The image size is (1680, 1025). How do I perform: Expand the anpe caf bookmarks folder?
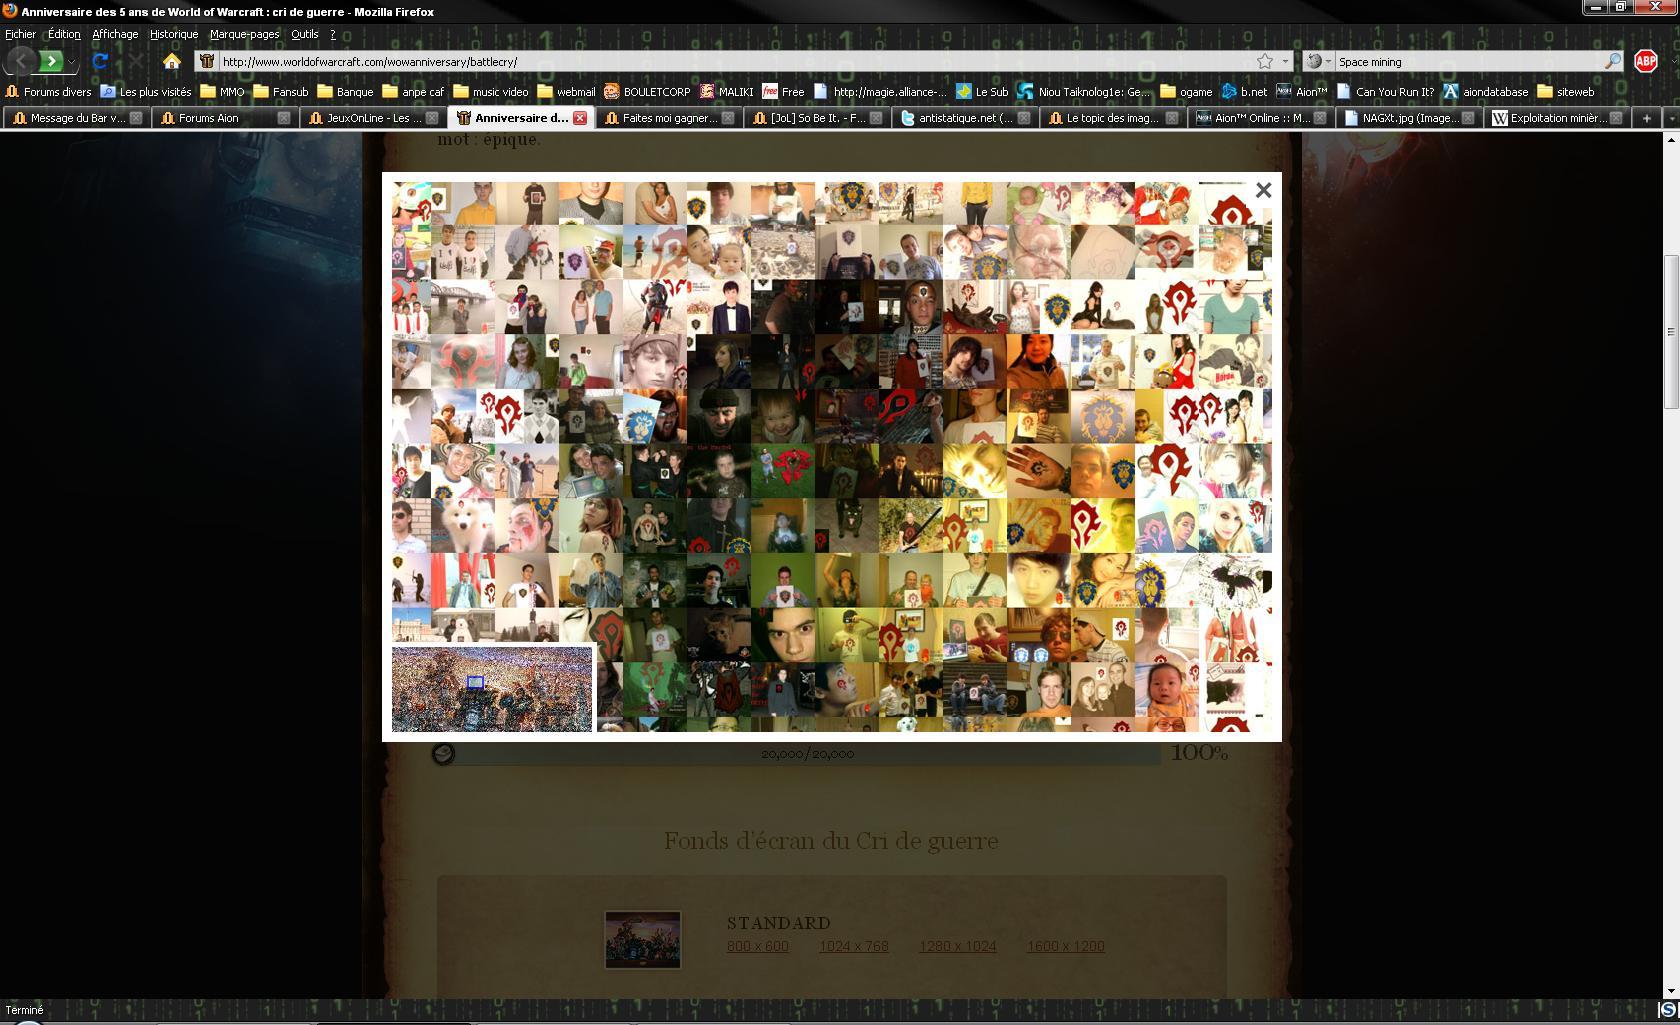pos(413,92)
